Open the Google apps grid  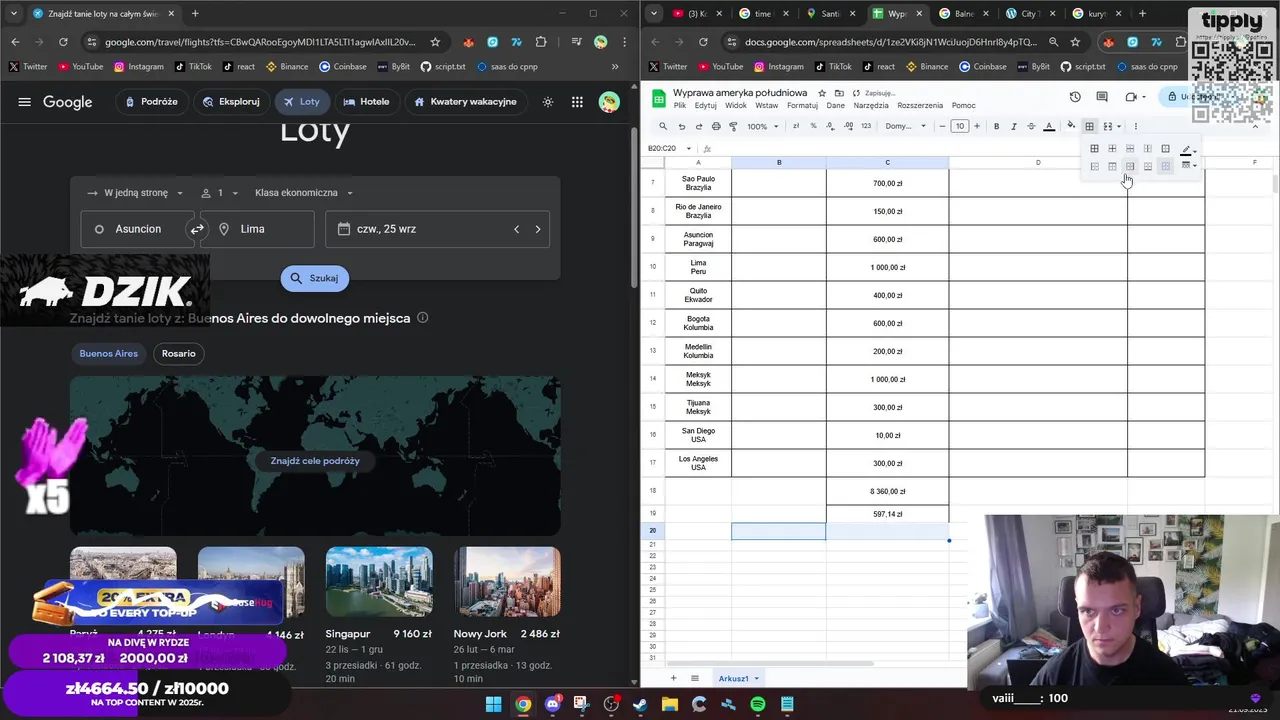click(577, 102)
